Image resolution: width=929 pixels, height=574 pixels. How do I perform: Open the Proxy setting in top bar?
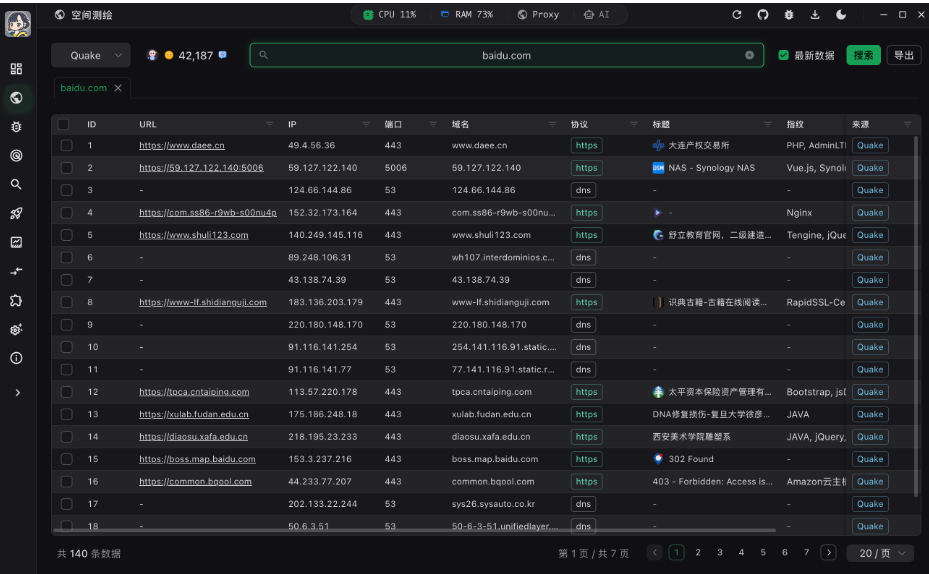(x=538, y=15)
